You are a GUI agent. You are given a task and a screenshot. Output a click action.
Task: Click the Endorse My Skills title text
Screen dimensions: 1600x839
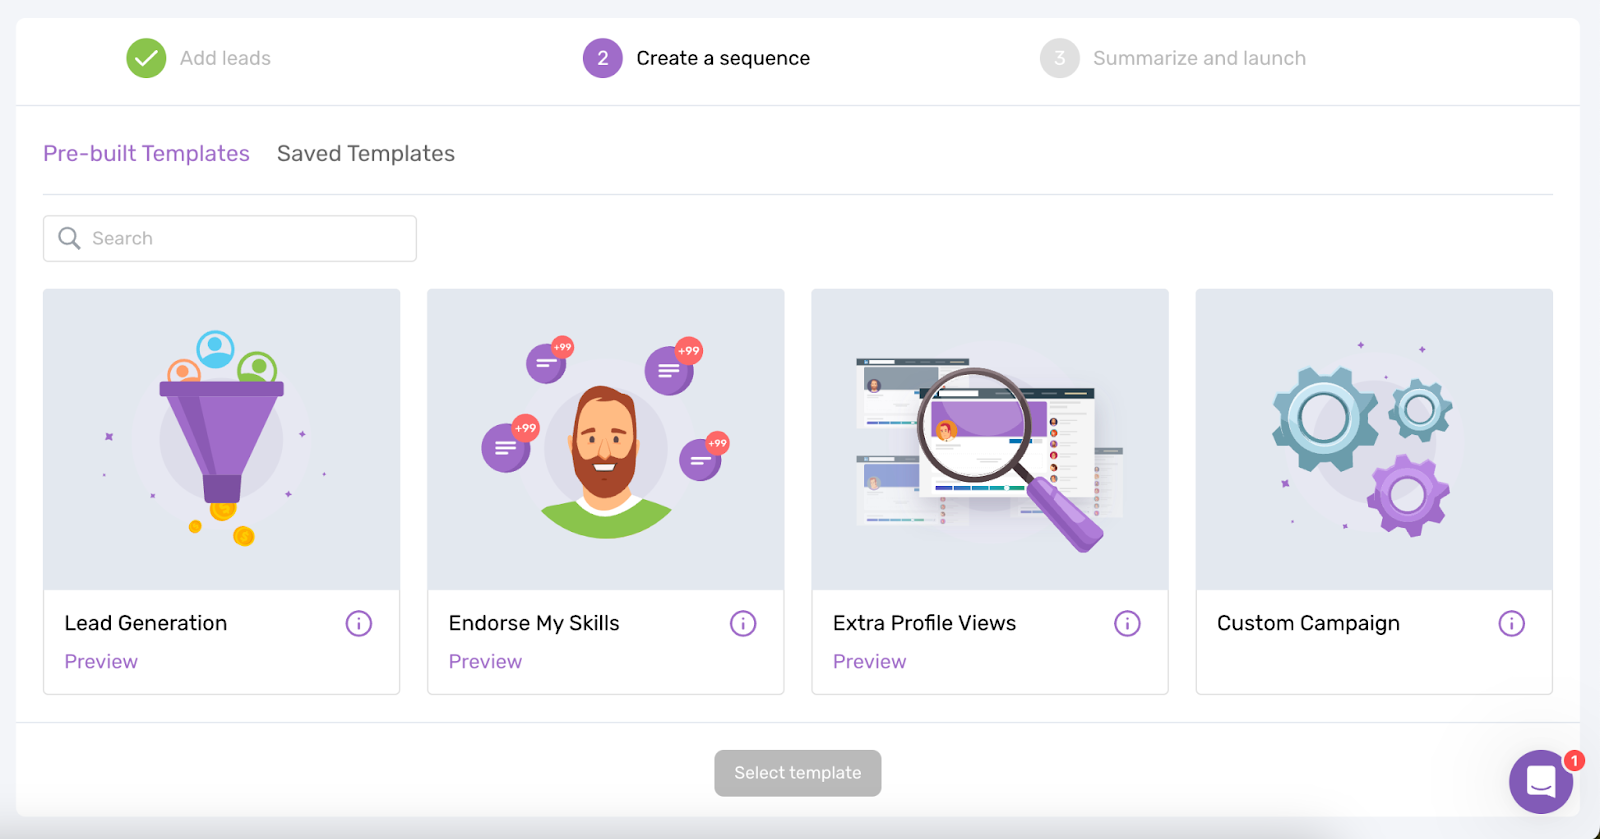click(x=534, y=623)
